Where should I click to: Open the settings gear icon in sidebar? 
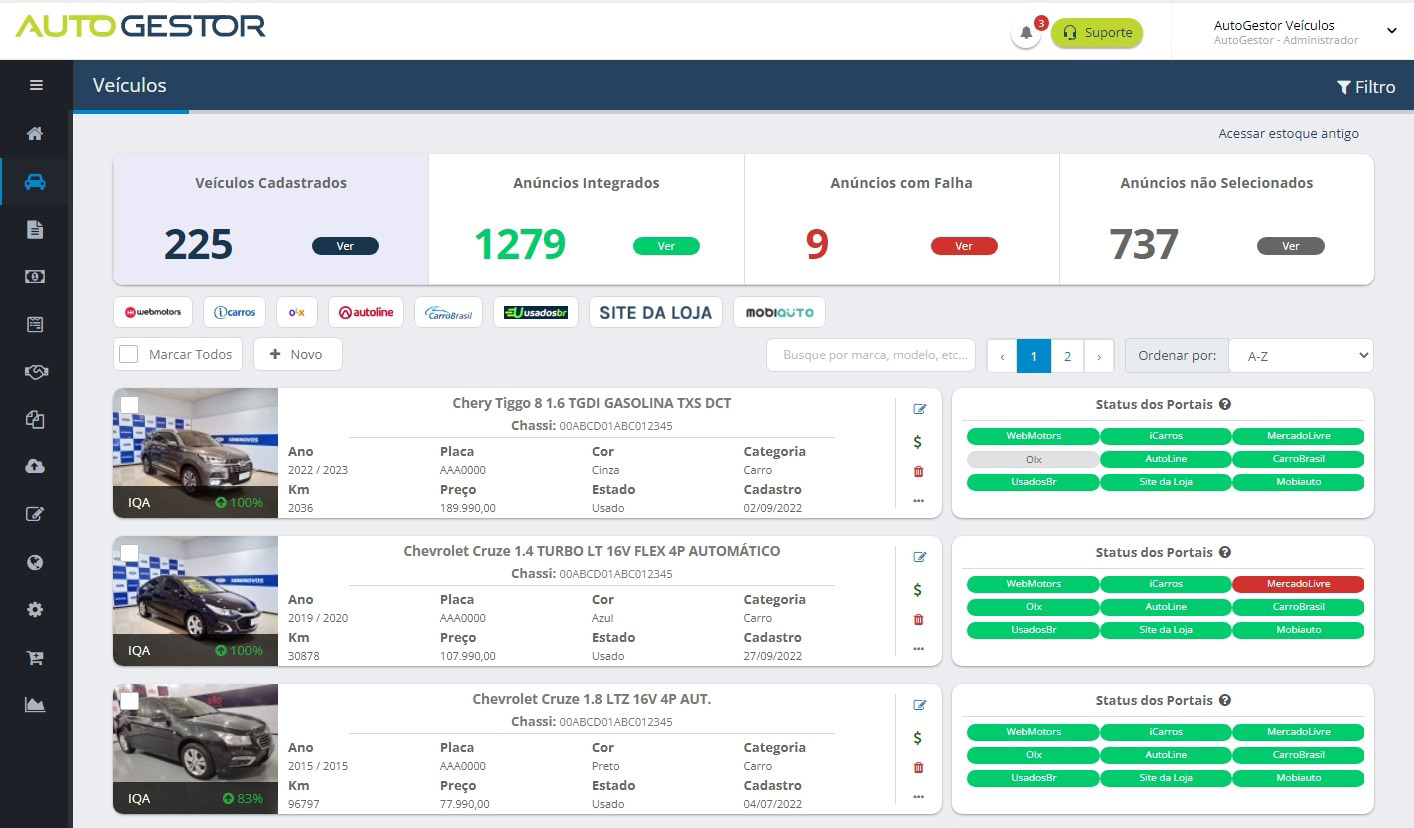pos(35,610)
